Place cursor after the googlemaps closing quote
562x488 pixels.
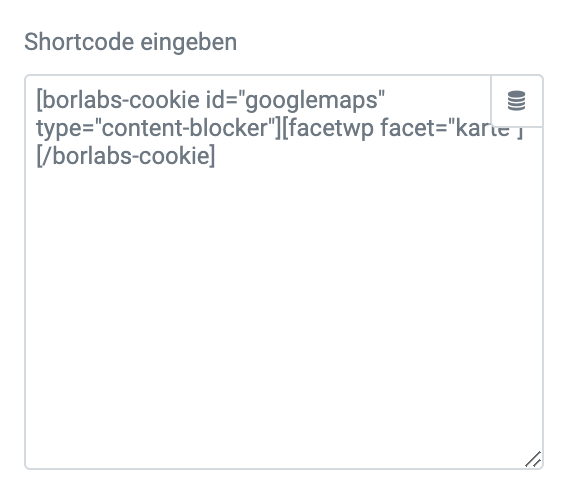point(386,100)
